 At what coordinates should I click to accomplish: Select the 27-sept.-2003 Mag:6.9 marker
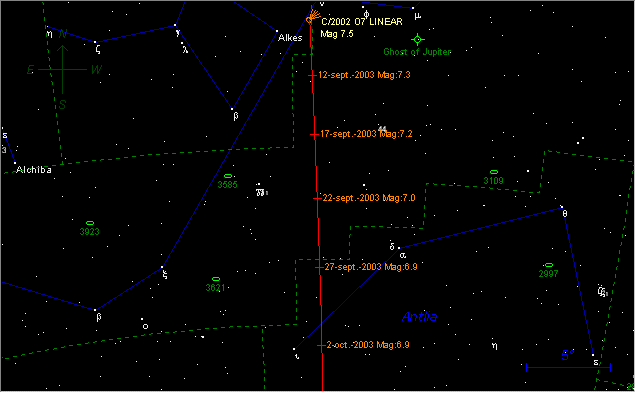pos(319,267)
